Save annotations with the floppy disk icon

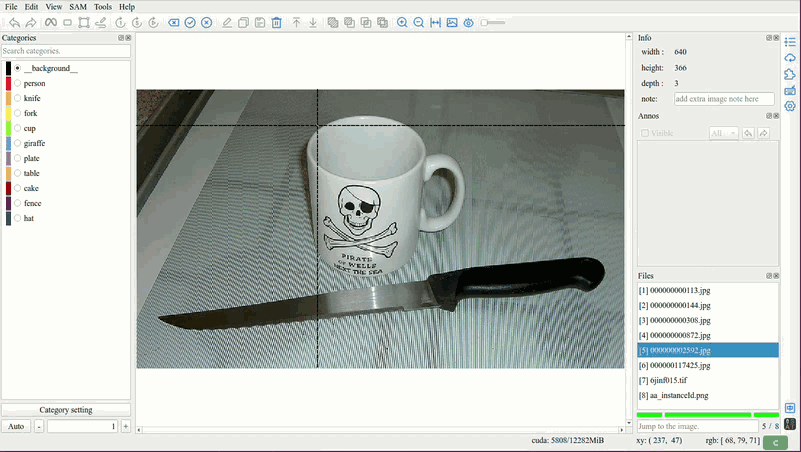[x=260, y=22]
